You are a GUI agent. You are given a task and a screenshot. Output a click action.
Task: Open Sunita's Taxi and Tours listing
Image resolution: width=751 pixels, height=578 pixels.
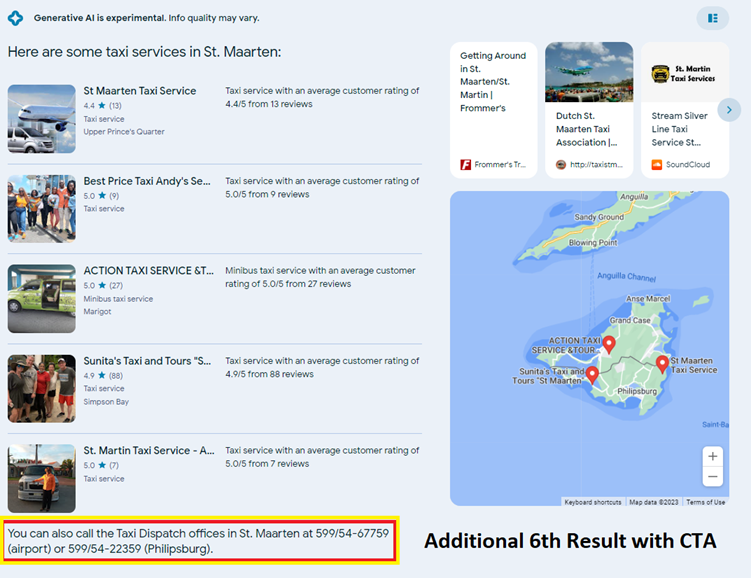(147, 361)
